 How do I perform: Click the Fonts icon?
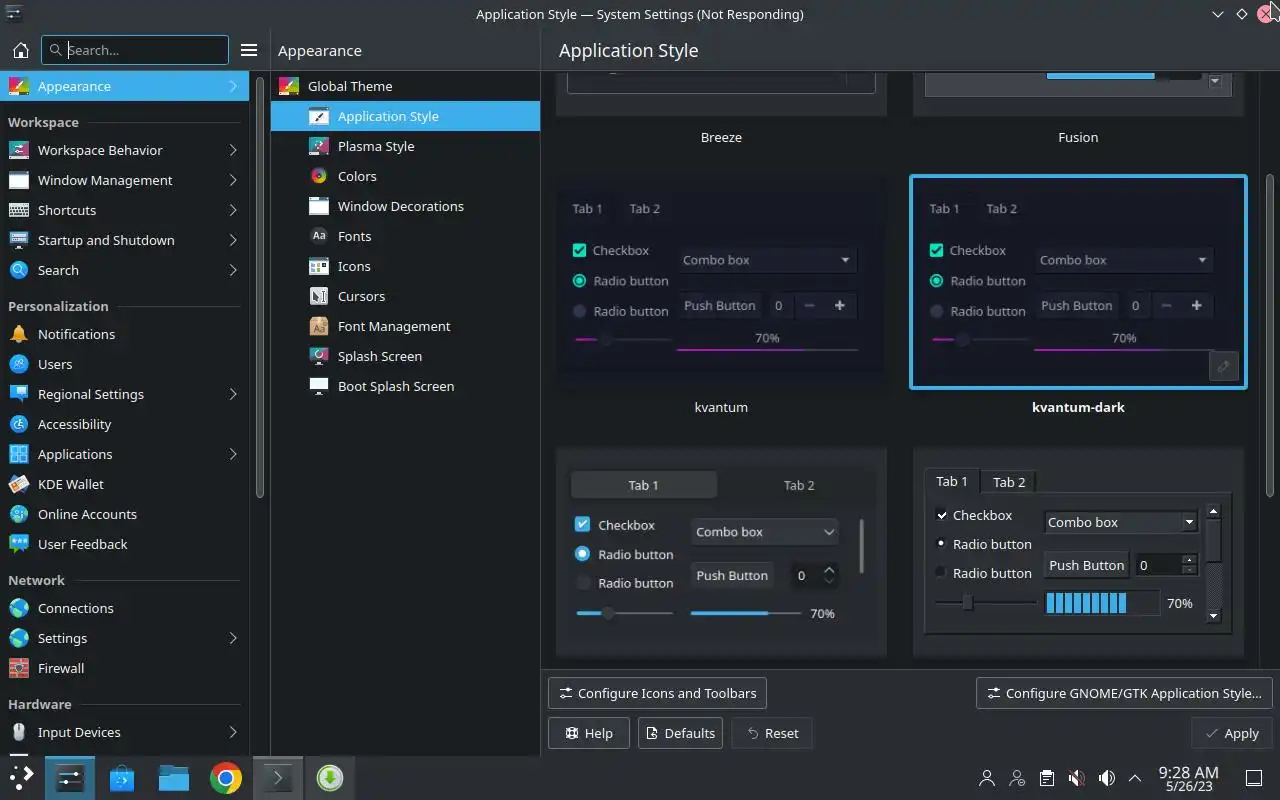click(319, 236)
